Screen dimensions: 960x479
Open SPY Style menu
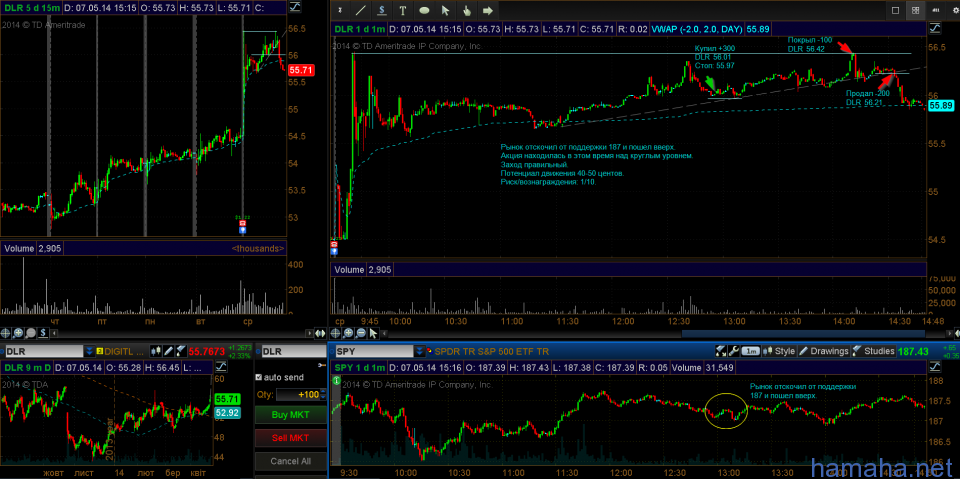pyautogui.click(x=779, y=351)
